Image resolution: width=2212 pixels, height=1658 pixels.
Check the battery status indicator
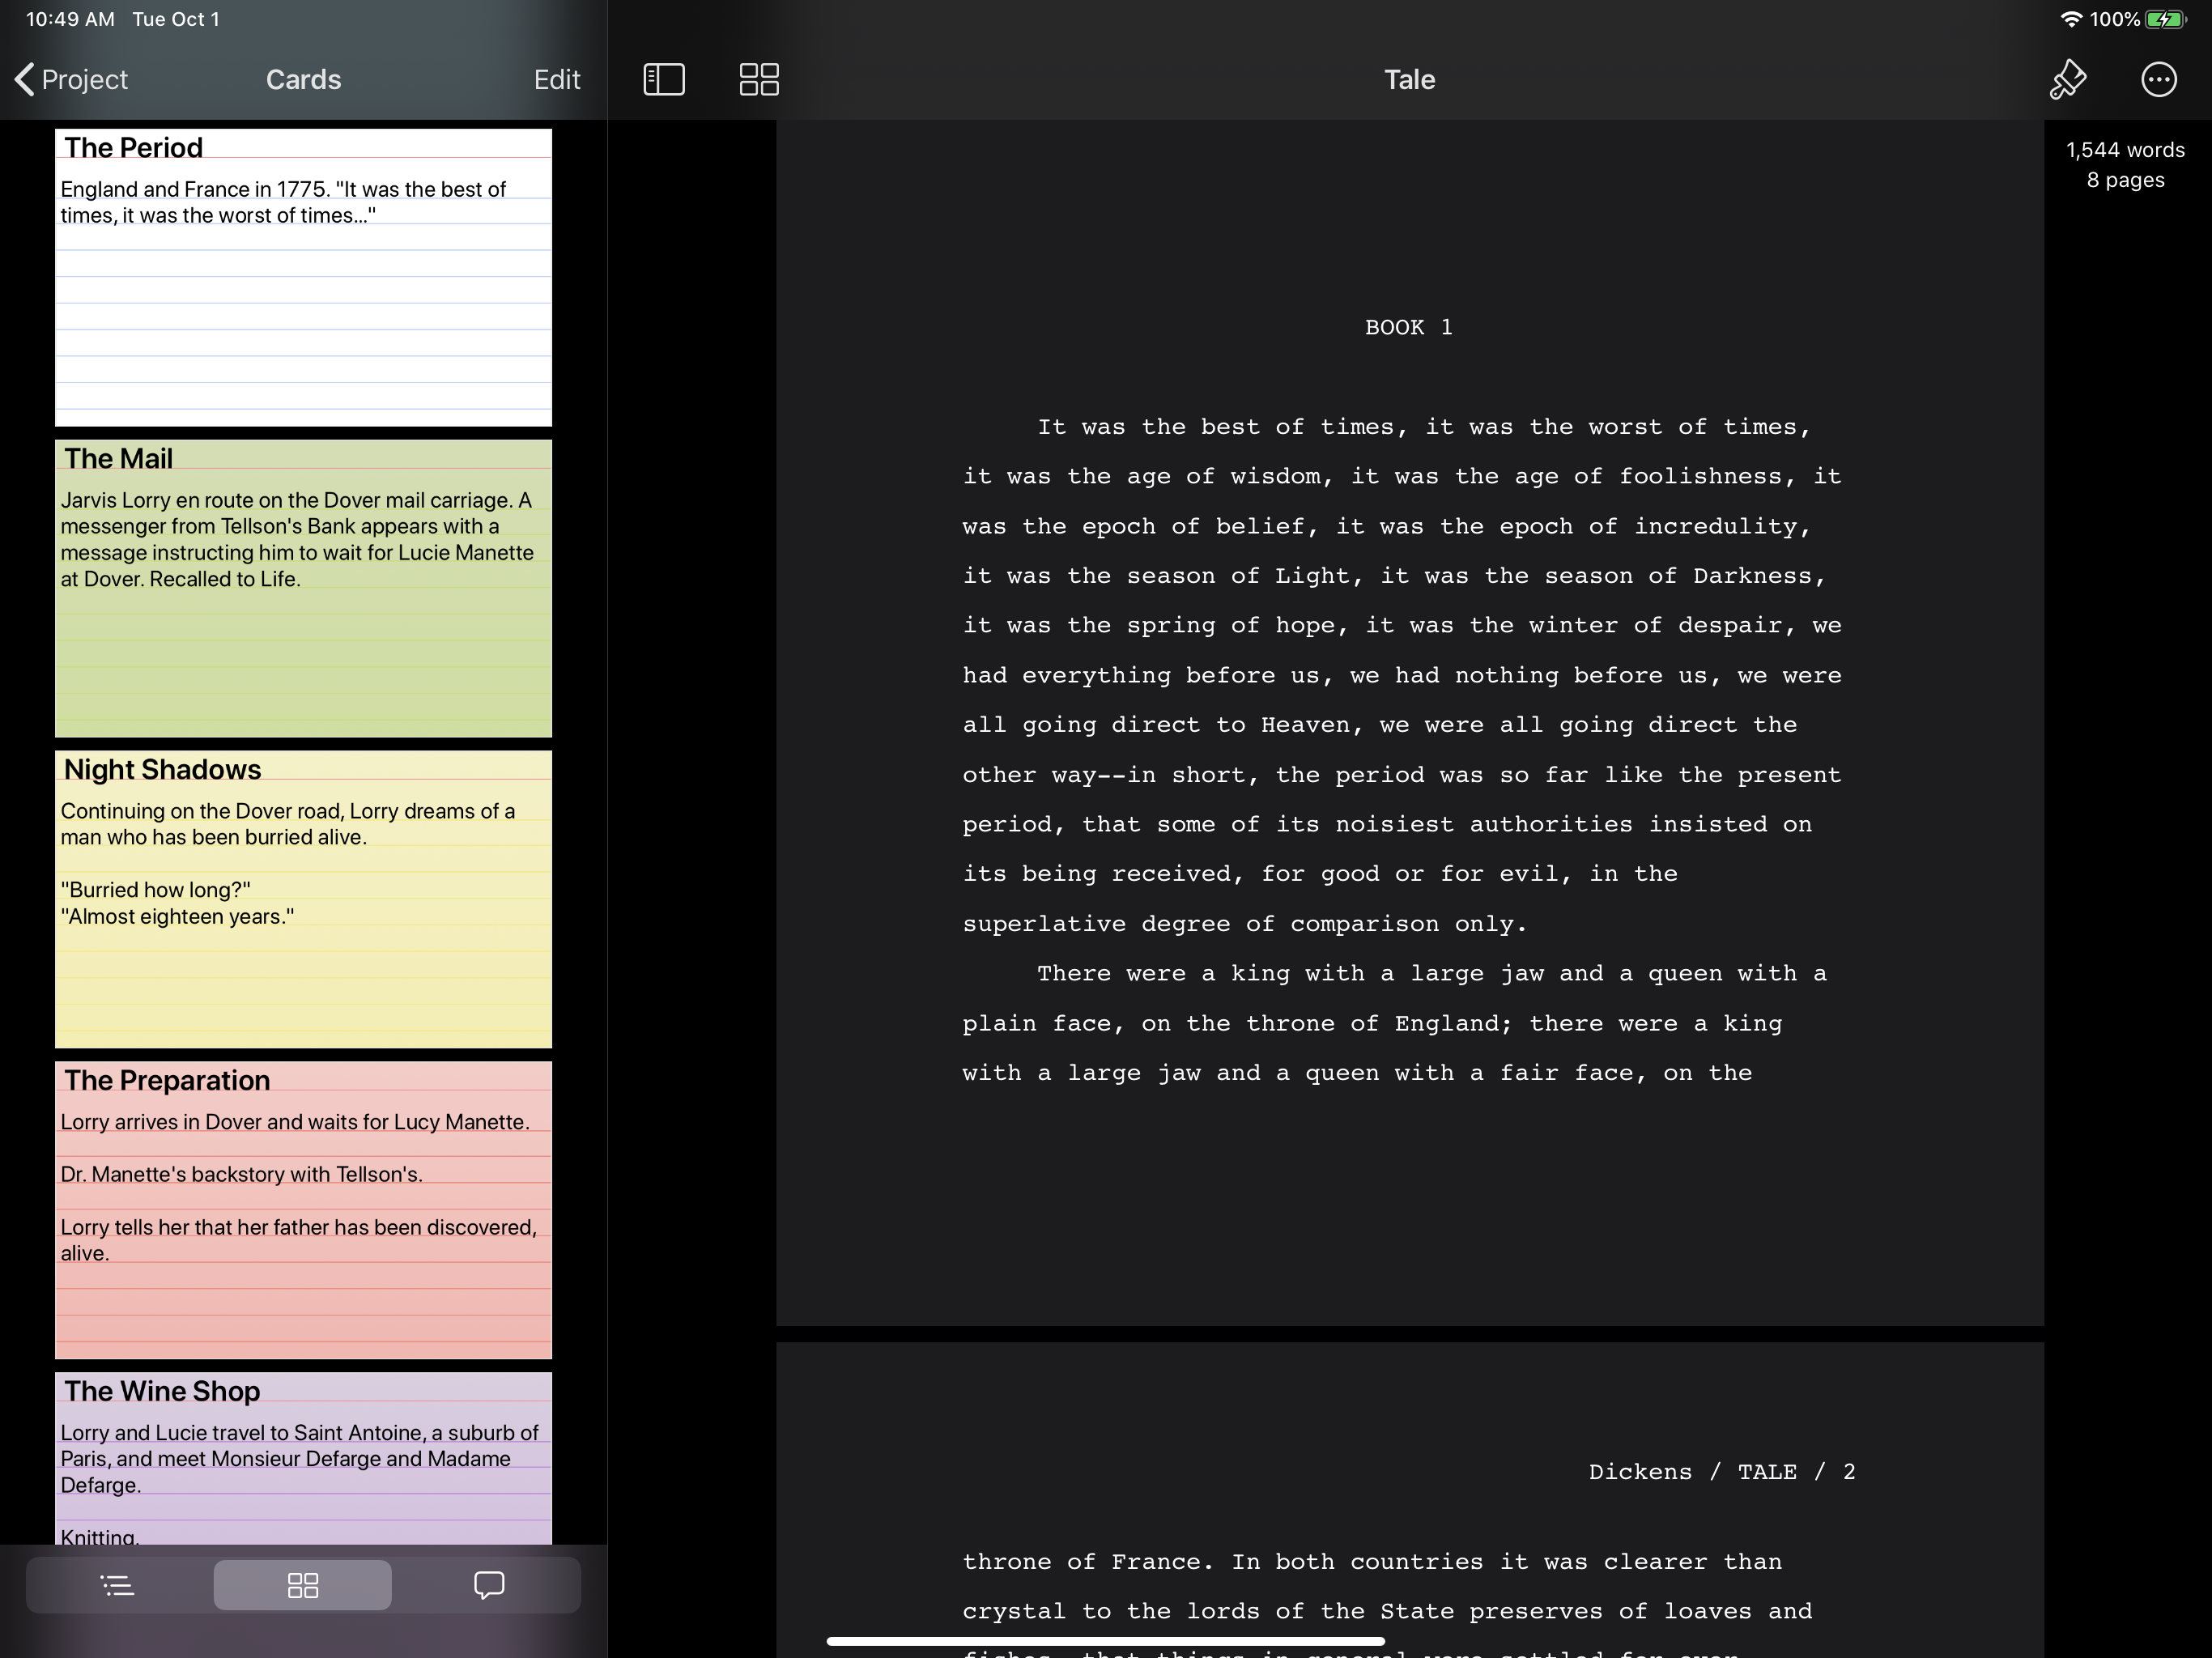coord(2164,19)
